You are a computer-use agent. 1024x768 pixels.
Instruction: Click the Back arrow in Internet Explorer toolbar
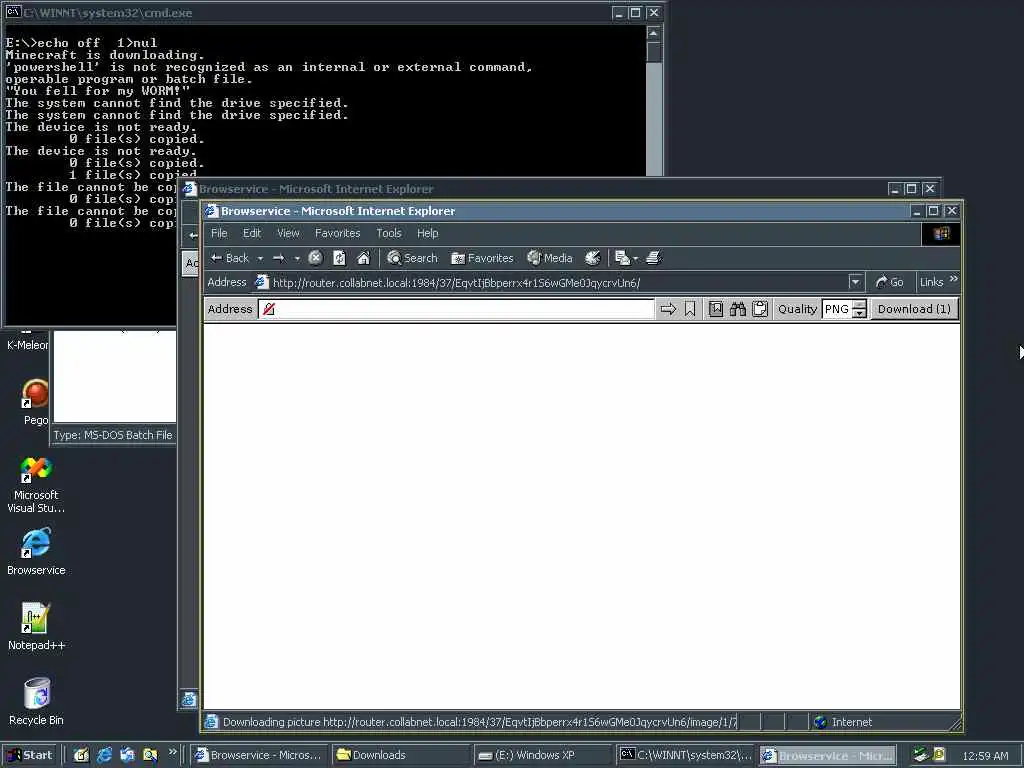click(230, 258)
